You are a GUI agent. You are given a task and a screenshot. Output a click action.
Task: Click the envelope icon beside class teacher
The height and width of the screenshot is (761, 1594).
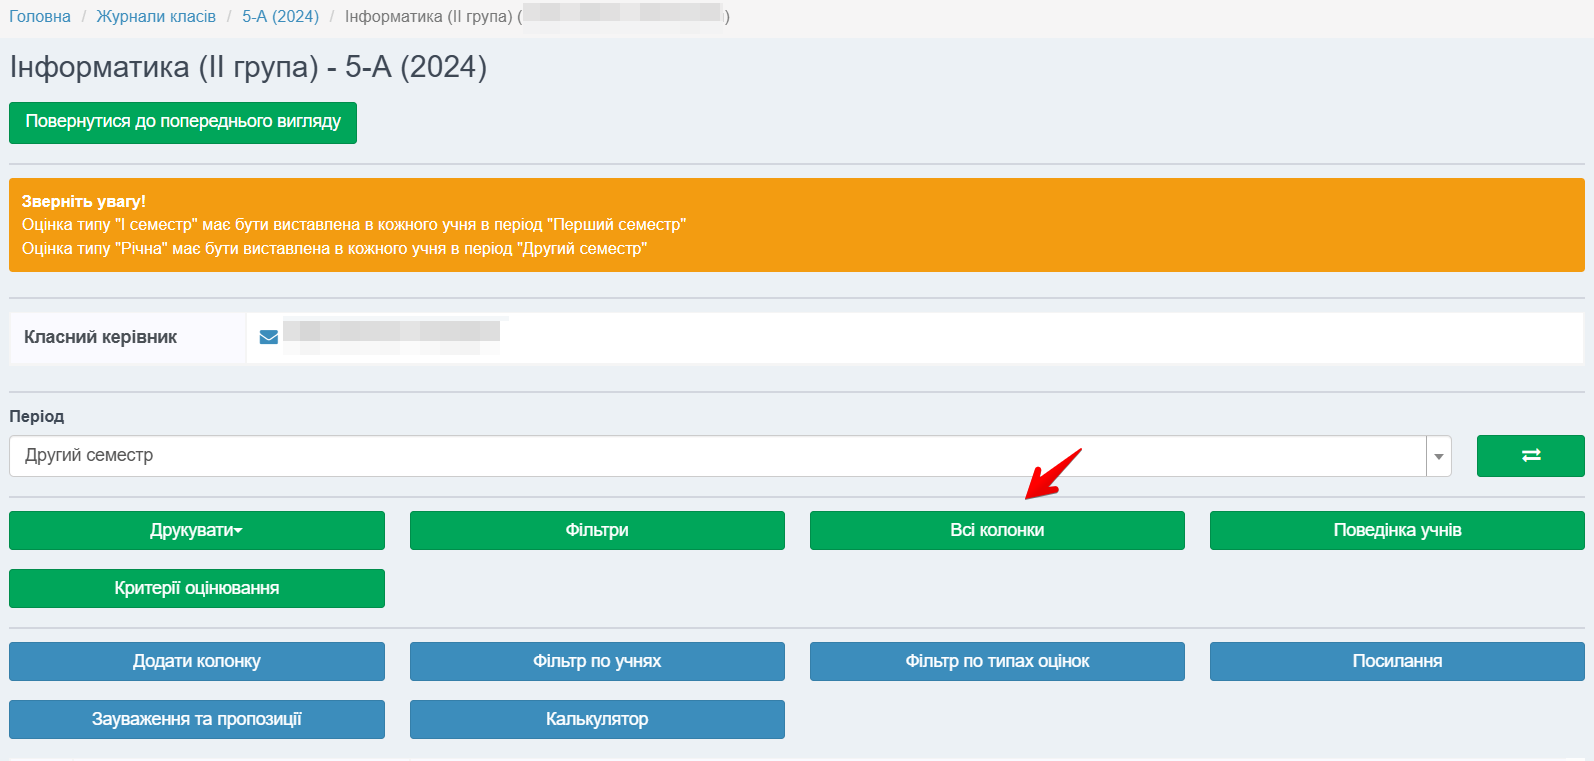point(268,337)
